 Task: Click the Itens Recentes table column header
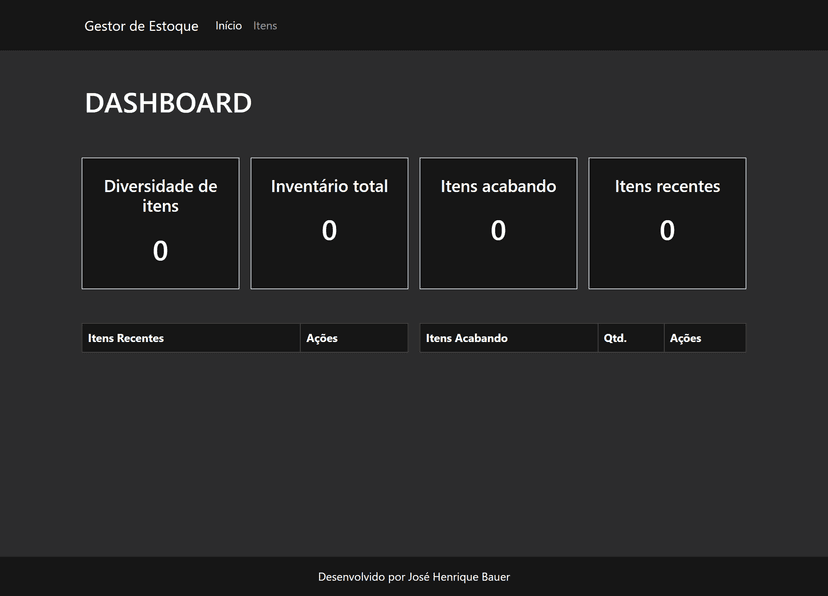coord(126,338)
